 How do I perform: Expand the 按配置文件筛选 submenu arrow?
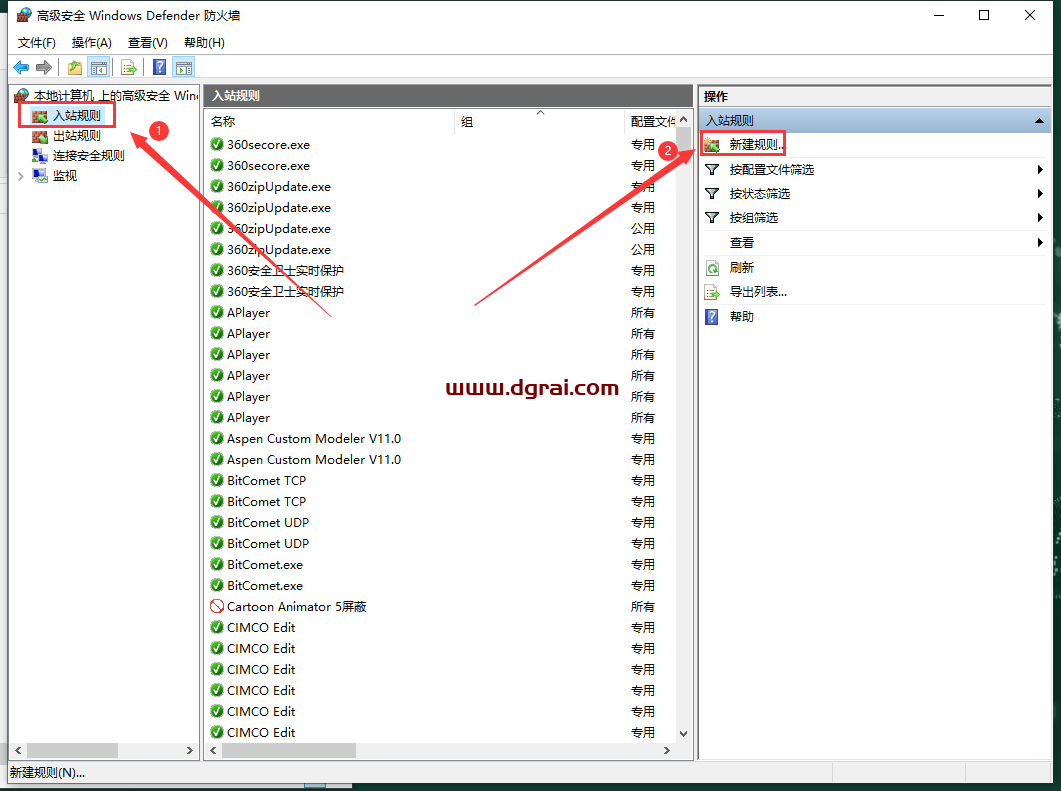(x=1040, y=170)
